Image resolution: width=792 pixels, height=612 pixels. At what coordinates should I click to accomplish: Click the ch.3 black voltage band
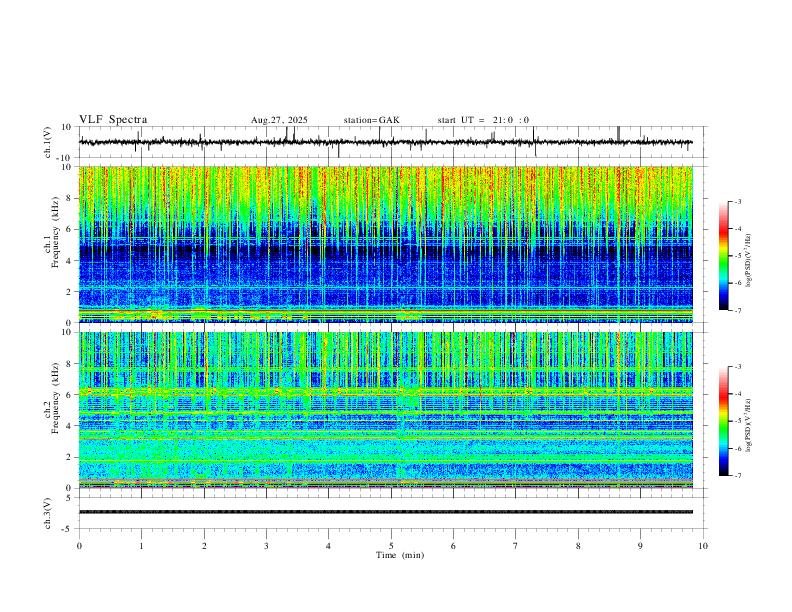pyautogui.click(x=386, y=512)
